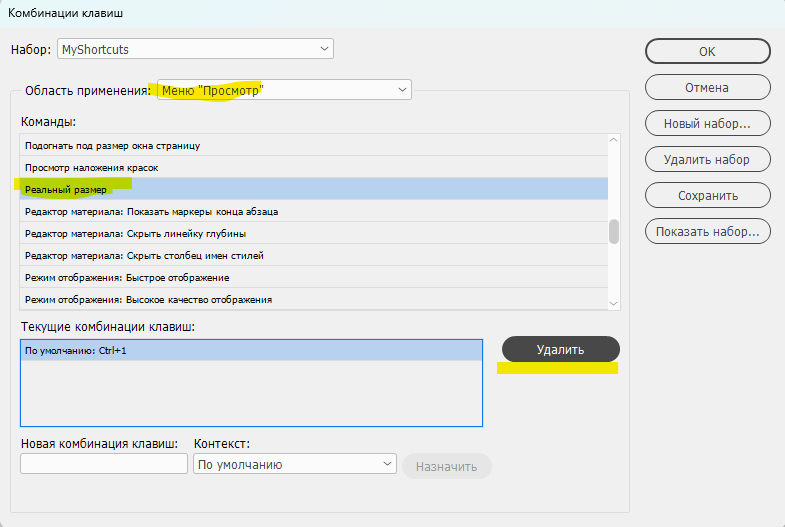Select Режим отображения: Высокое качество отображения
Viewport: 785px width, 527px height.
click(314, 299)
